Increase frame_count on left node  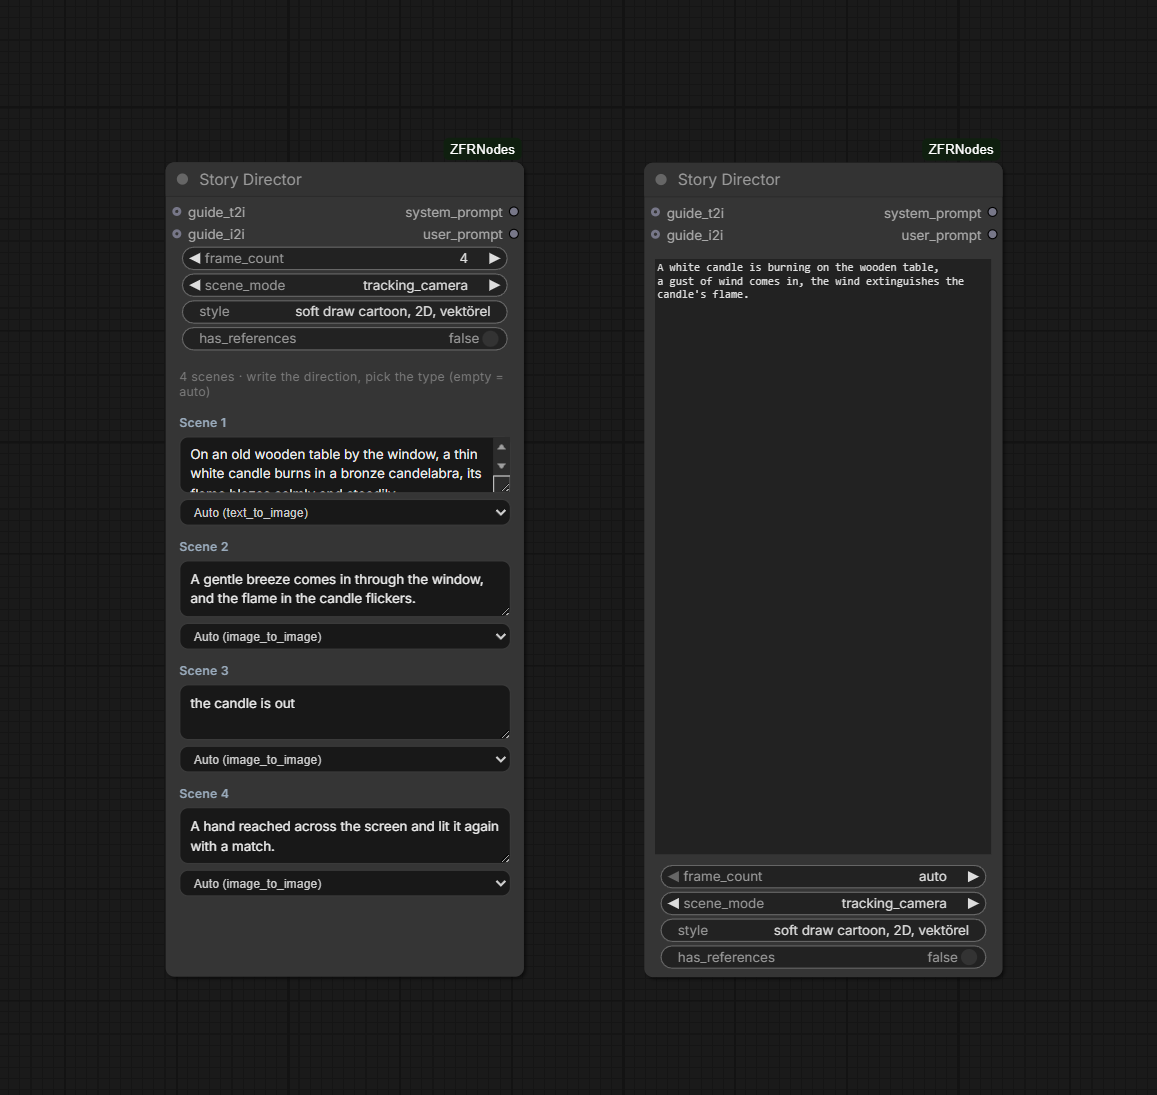[x=494, y=258]
